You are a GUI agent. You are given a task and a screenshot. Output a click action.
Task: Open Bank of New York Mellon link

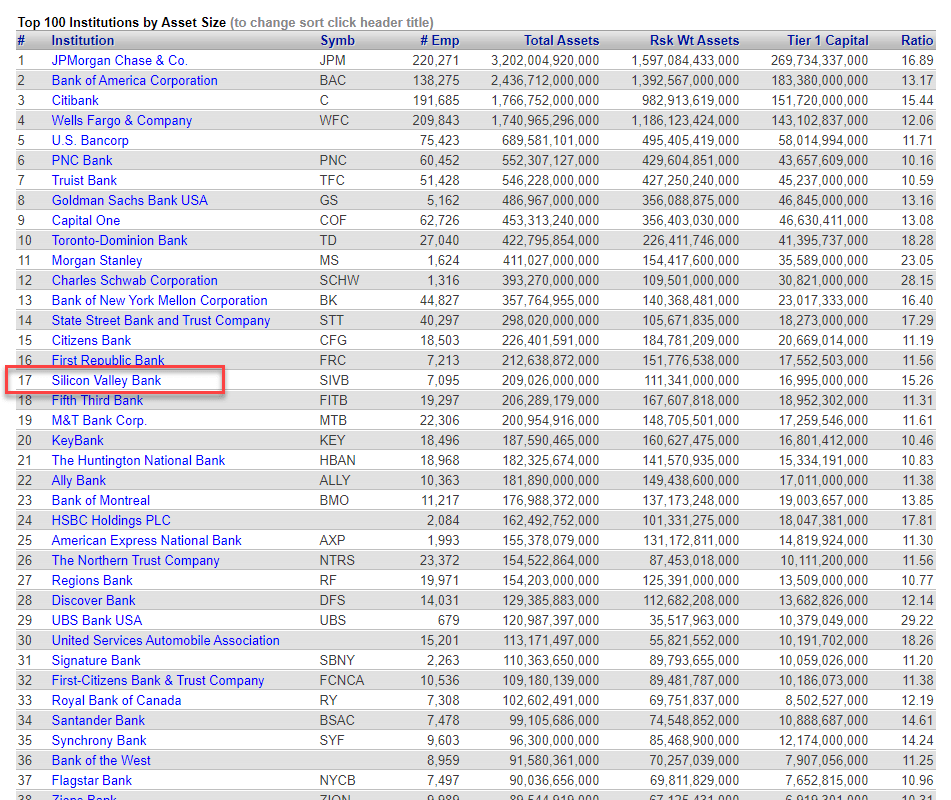[x=160, y=301]
